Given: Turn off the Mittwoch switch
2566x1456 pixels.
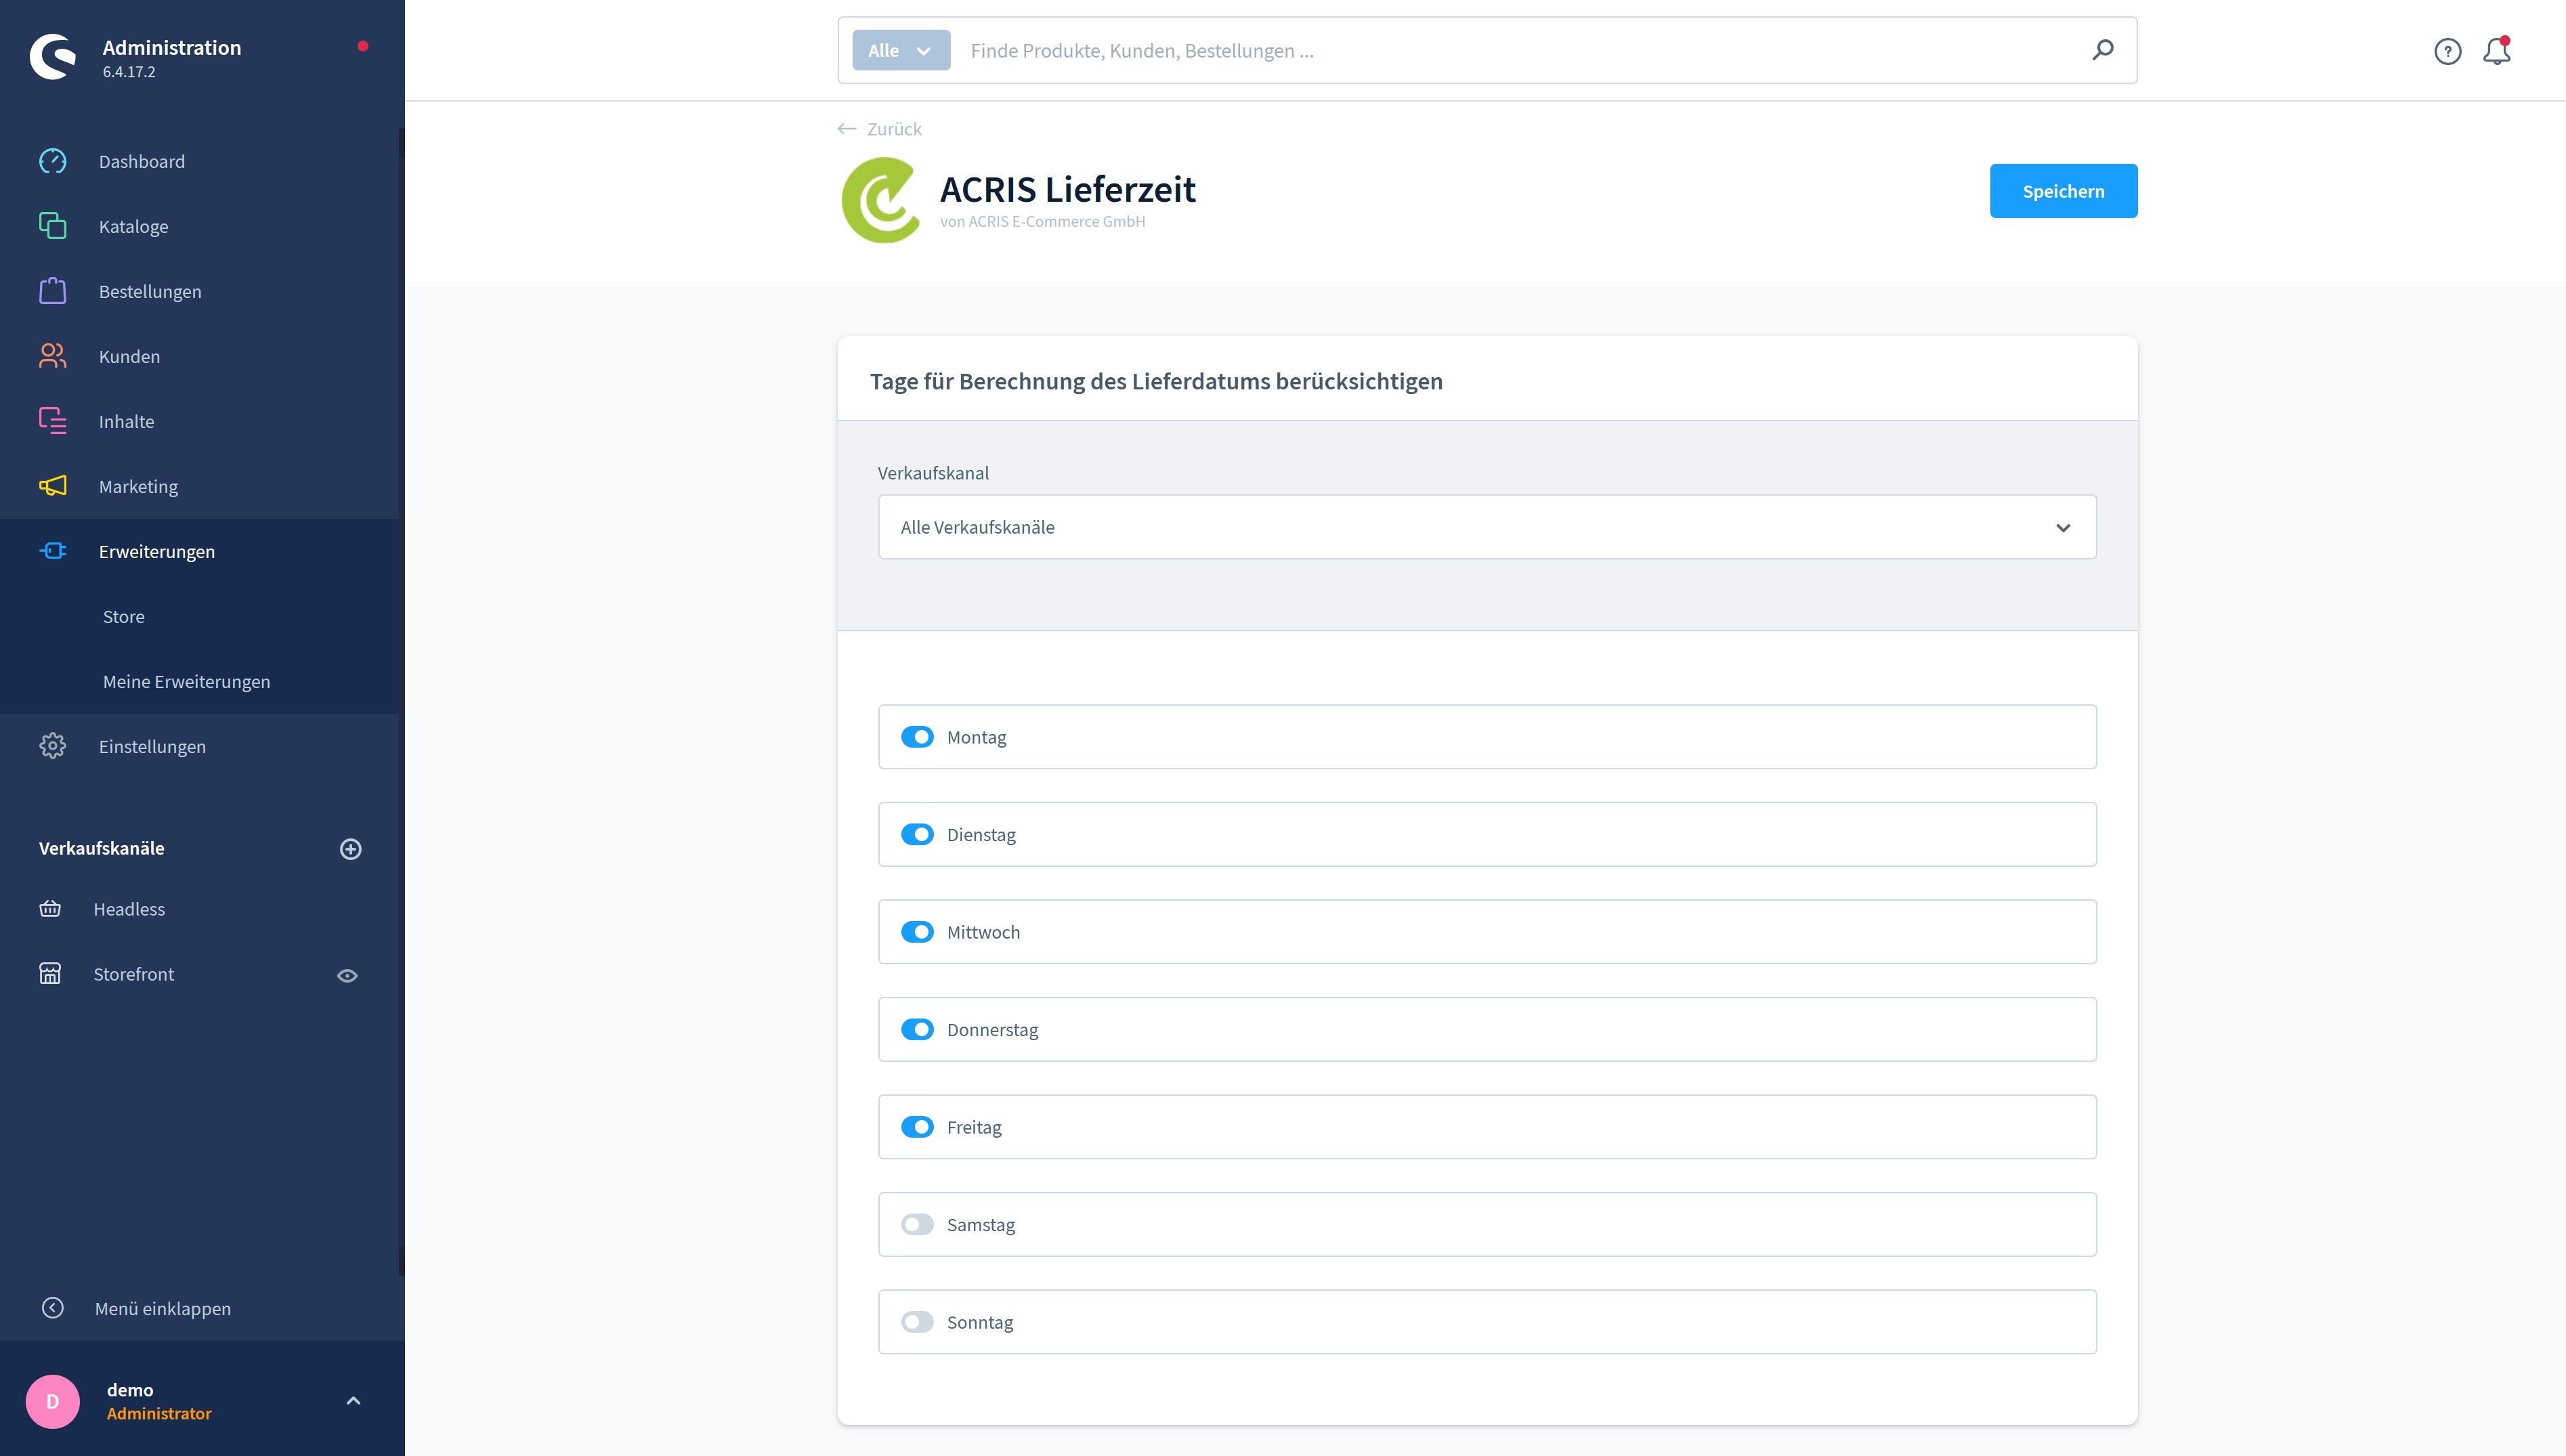Looking at the screenshot, I should click(917, 932).
